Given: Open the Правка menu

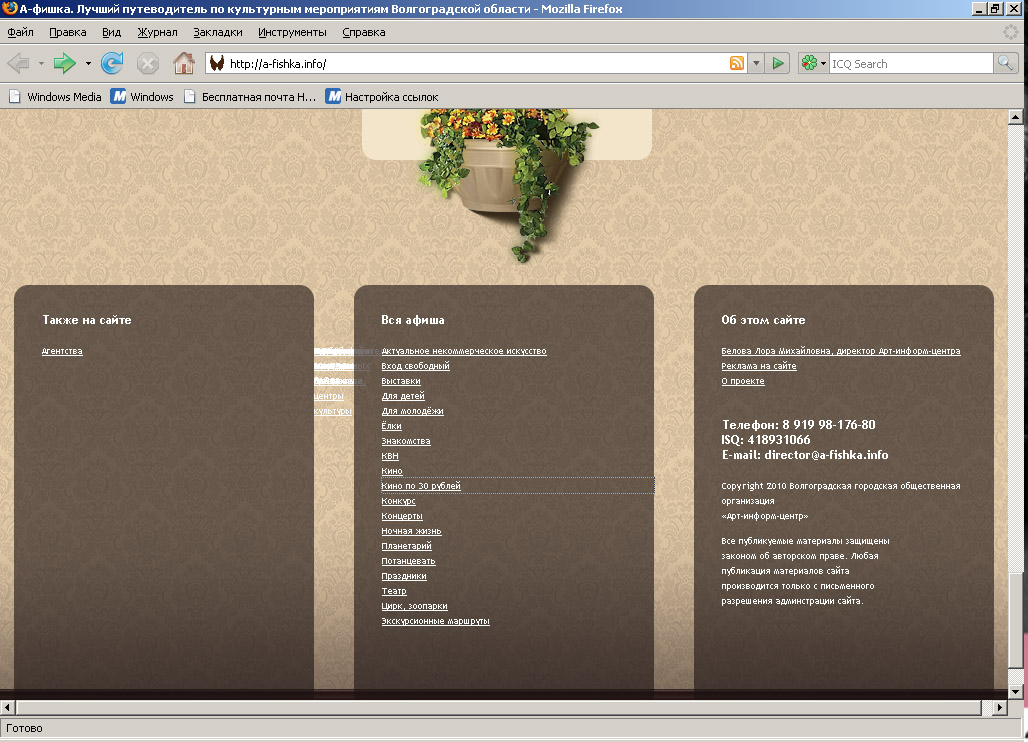Looking at the screenshot, I should click(x=68, y=32).
